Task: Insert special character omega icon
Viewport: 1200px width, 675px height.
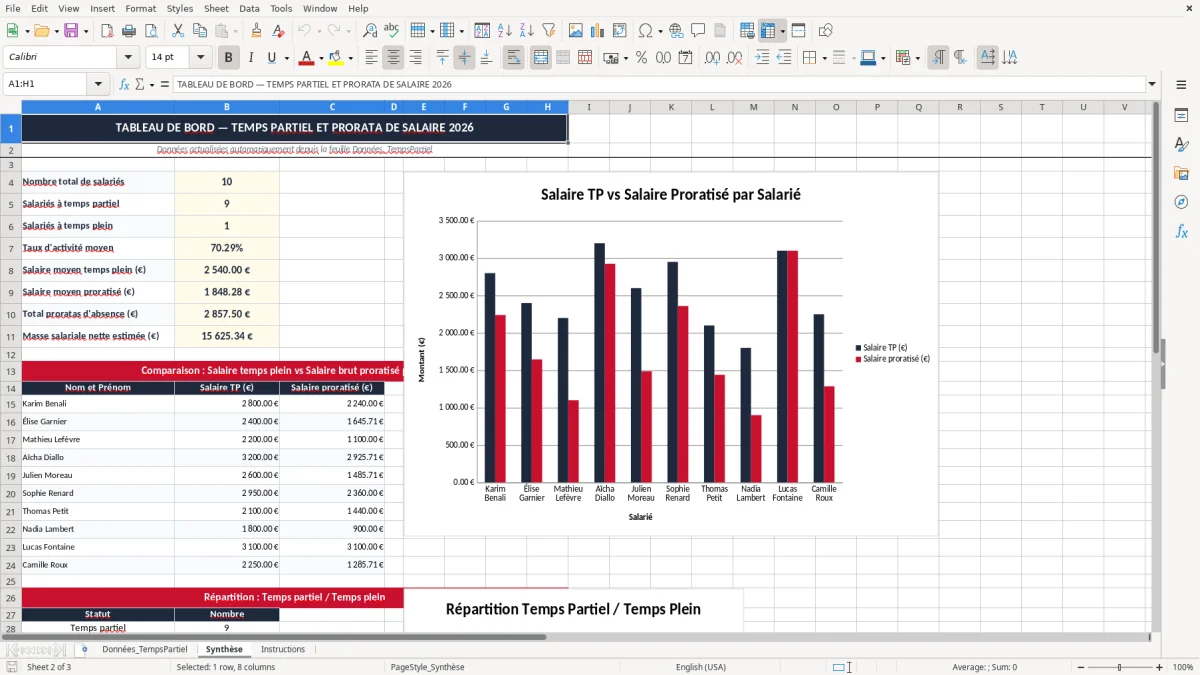Action: (x=645, y=31)
